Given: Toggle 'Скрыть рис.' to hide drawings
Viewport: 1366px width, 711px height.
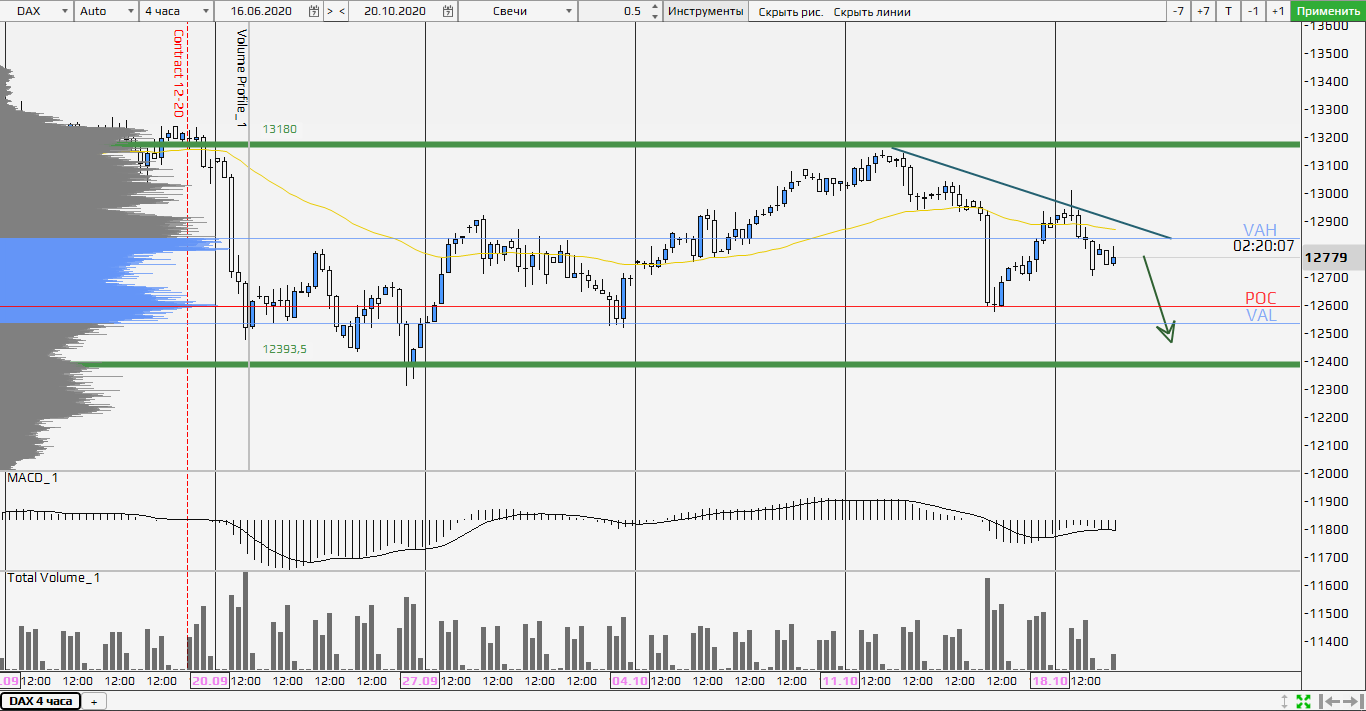Looking at the screenshot, I should click(x=789, y=11).
